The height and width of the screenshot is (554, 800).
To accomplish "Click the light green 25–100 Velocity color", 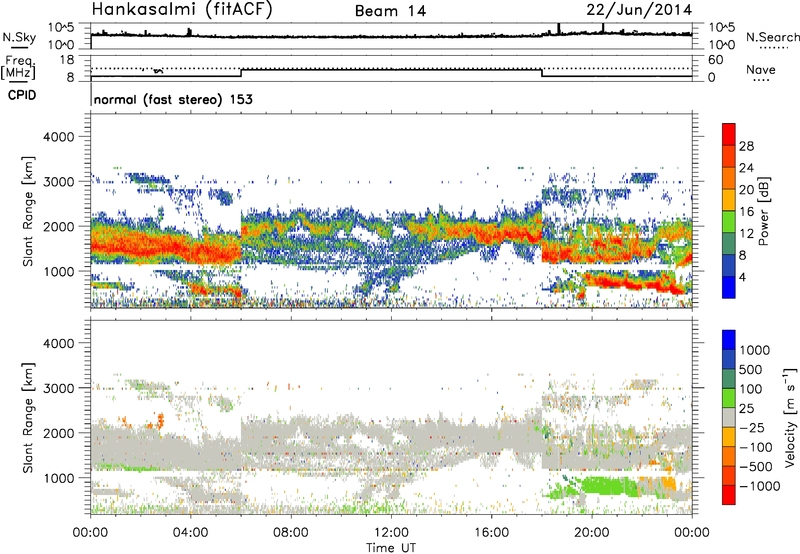I will tap(729, 398).
